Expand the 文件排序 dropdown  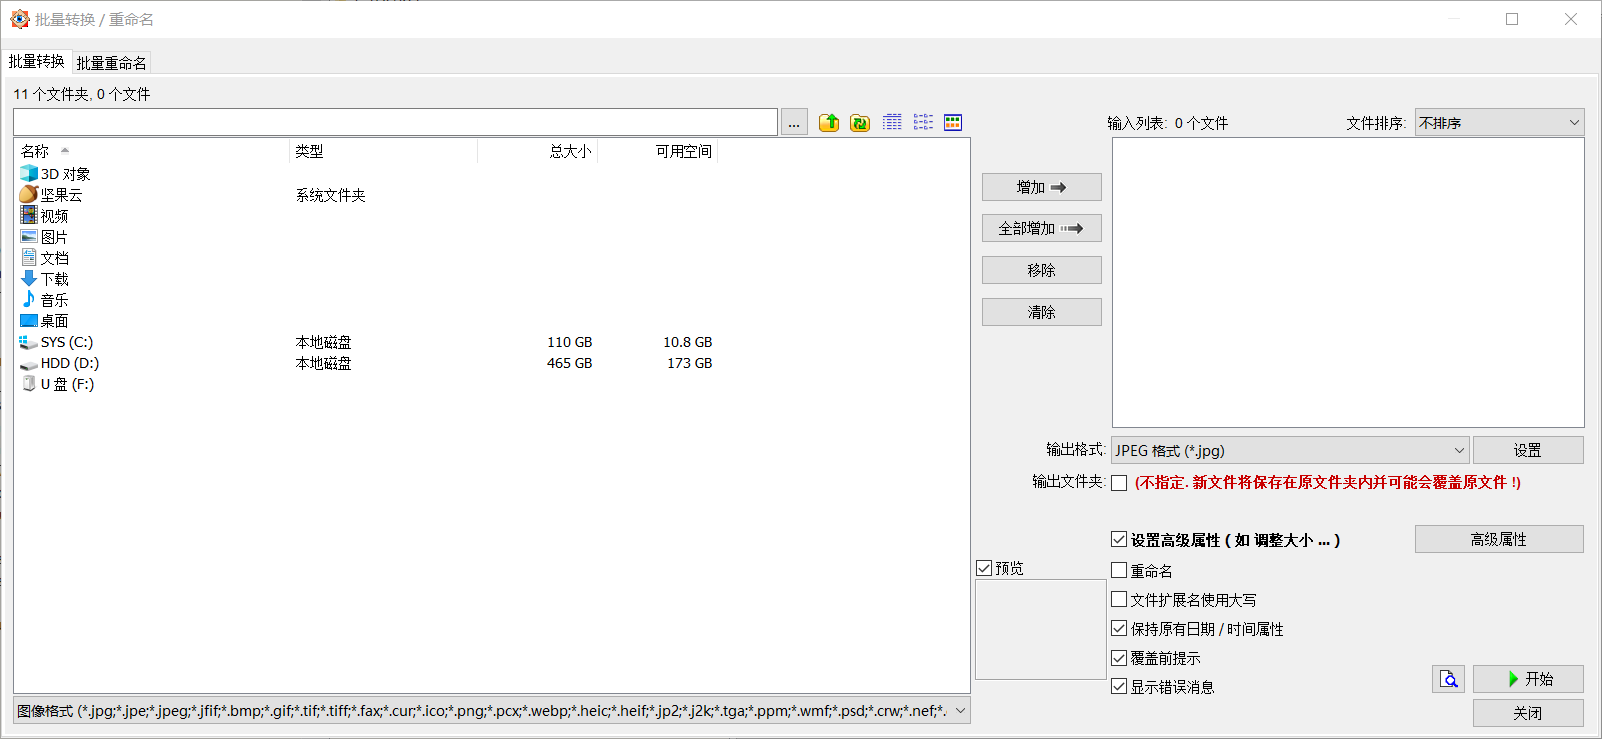tap(1498, 123)
